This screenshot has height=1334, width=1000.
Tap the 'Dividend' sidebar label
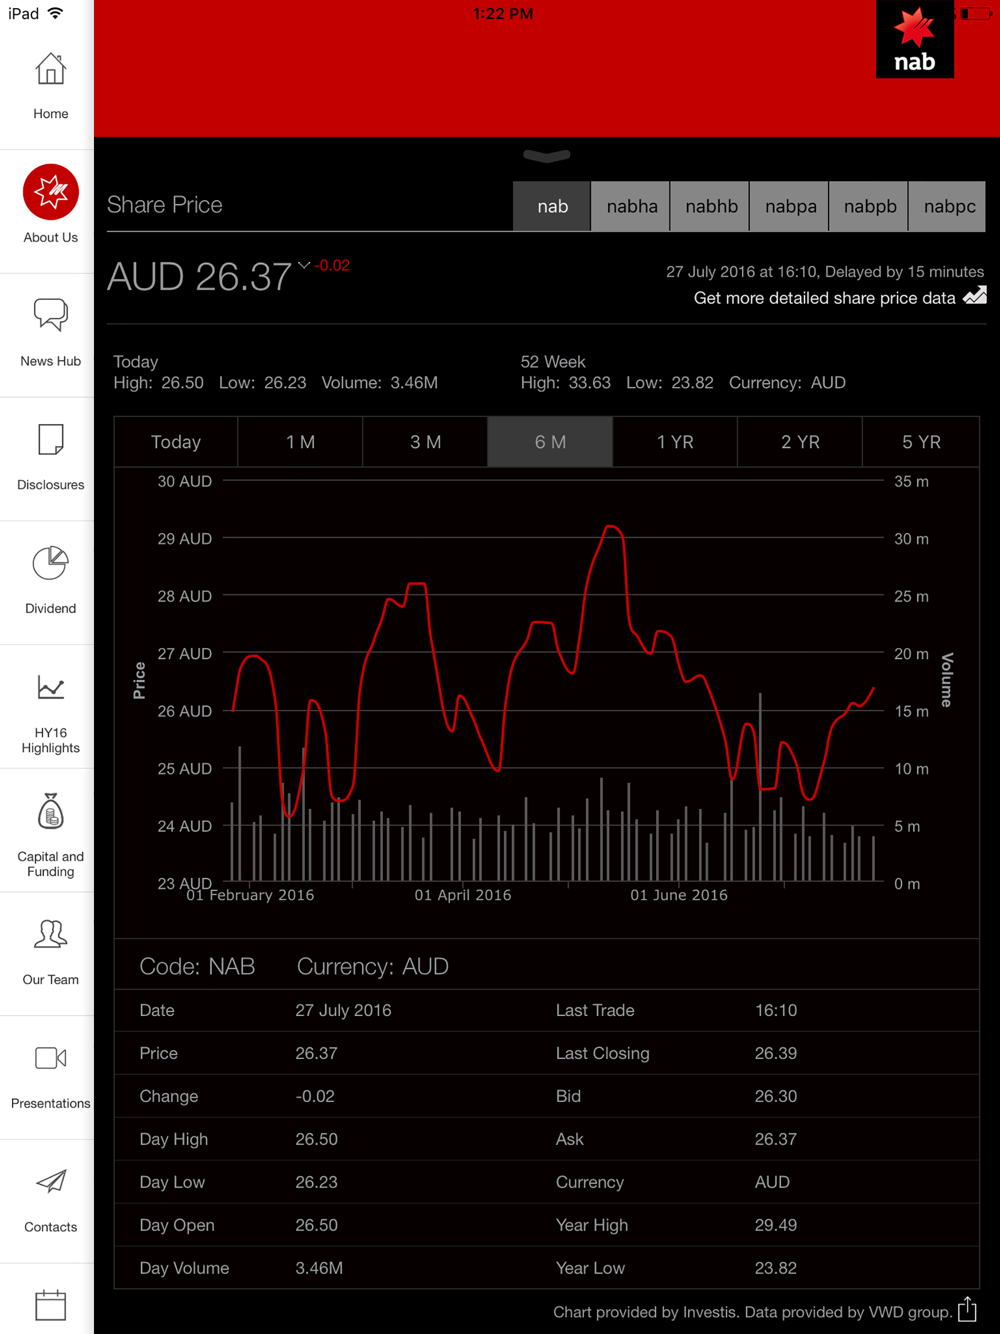pyautogui.click(x=51, y=609)
